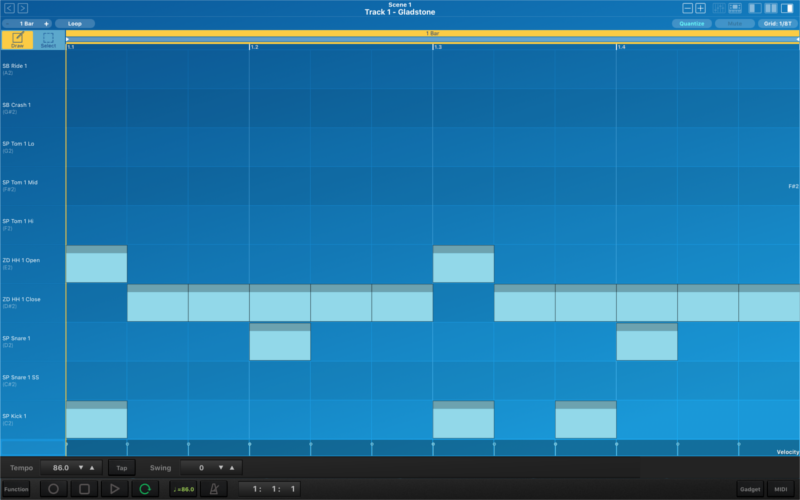Open the MIDI panel
This screenshot has height=500, width=800.
point(780,489)
